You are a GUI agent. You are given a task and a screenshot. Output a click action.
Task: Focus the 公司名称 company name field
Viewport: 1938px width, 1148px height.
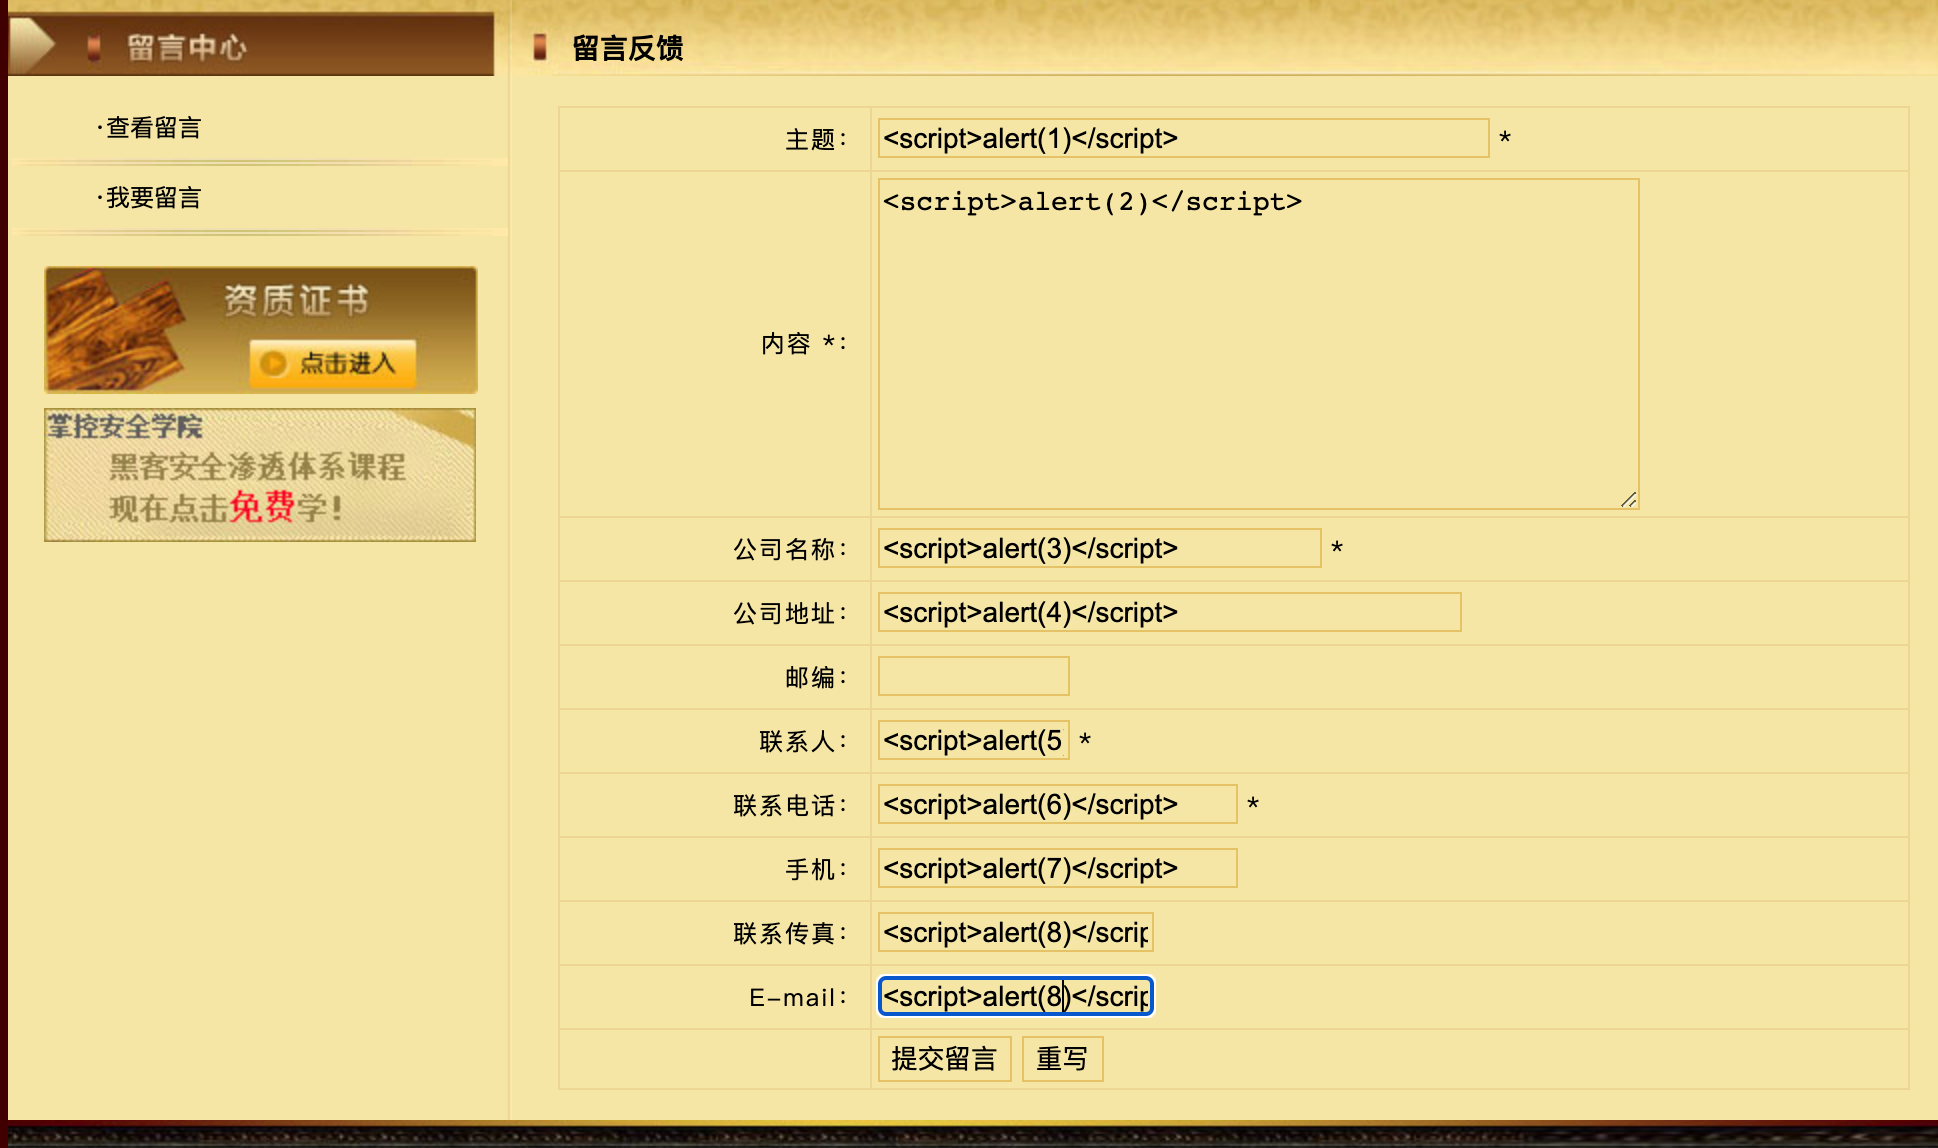coord(1100,548)
